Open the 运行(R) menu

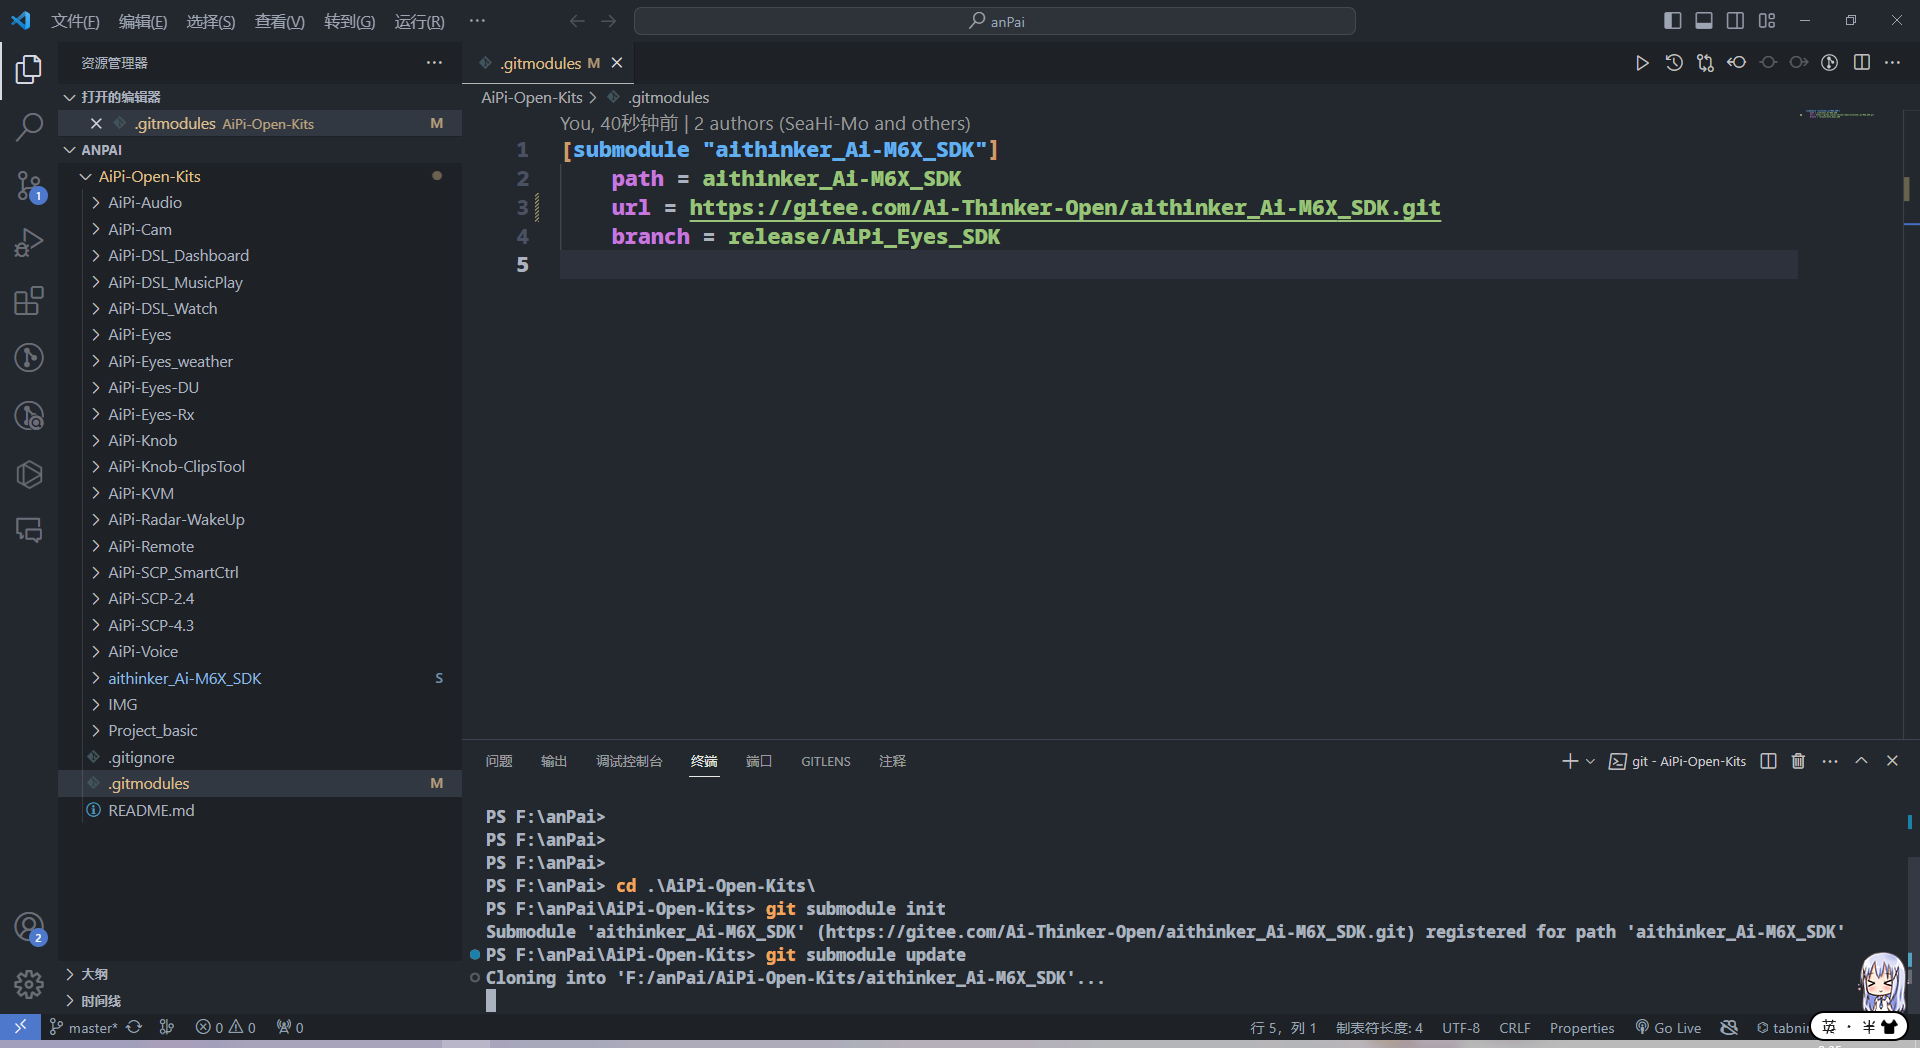pos(419,21)
